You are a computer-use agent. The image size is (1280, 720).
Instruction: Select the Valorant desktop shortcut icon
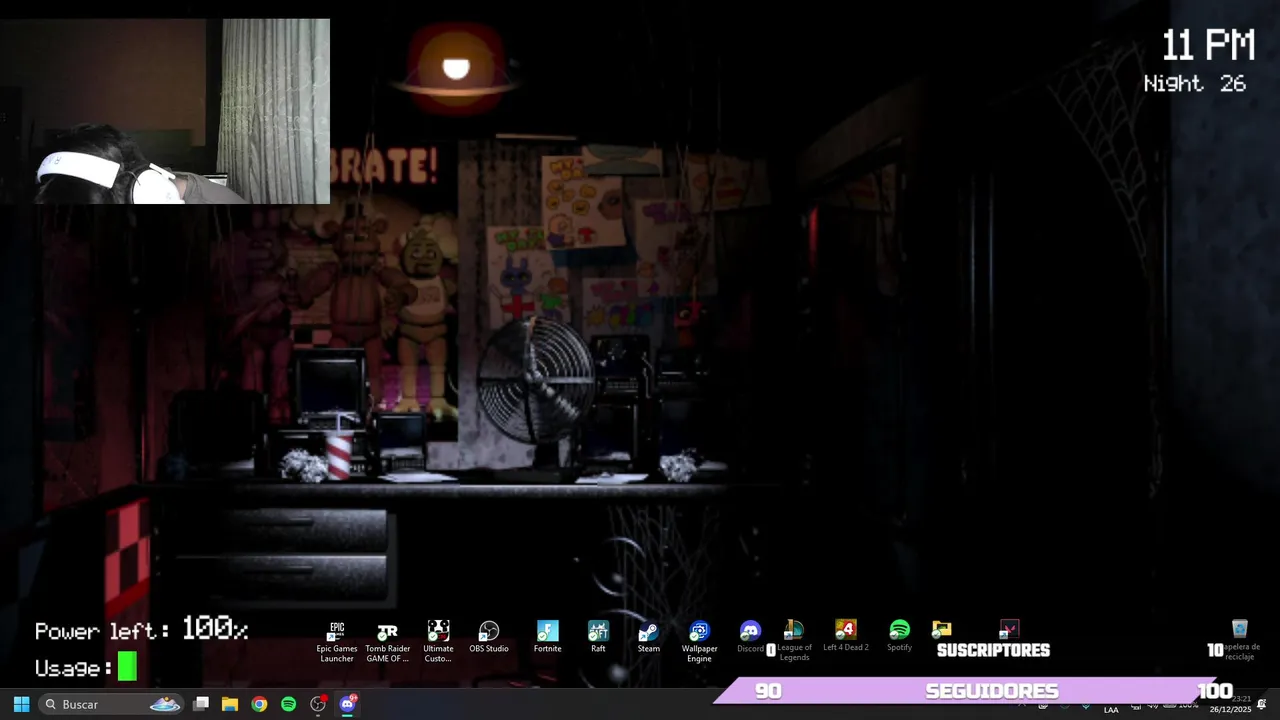[1009, 629]
